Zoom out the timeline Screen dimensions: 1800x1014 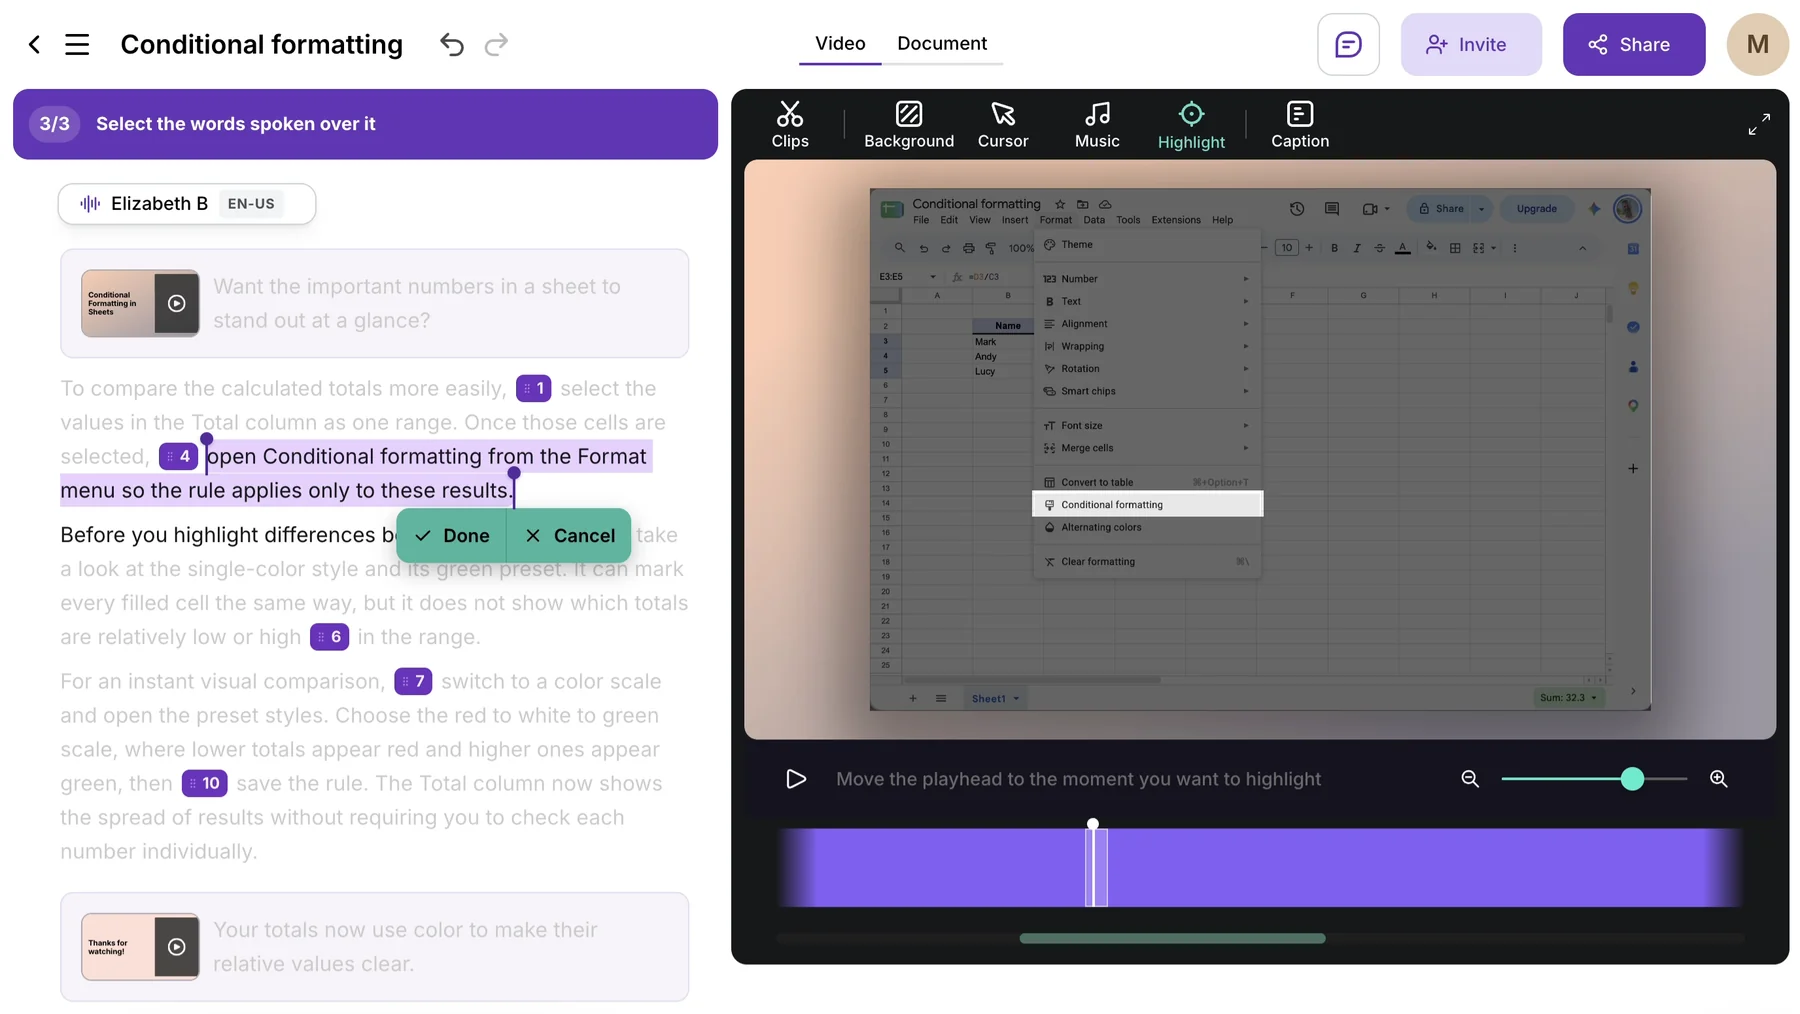pos(1470,779)
